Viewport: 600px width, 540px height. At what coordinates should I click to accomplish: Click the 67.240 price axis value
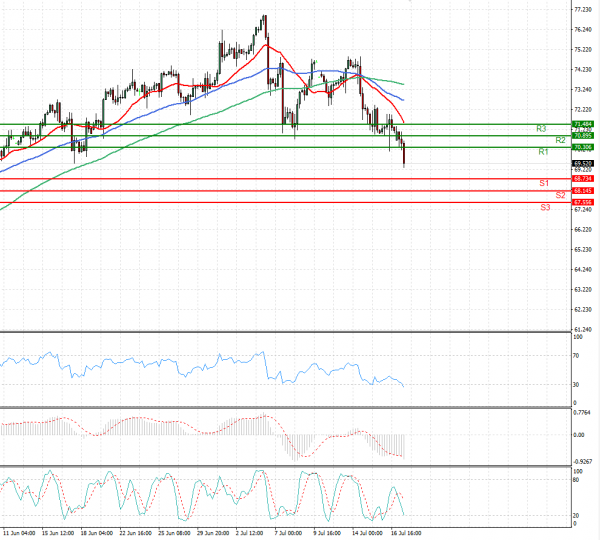(x=583, y=210)
